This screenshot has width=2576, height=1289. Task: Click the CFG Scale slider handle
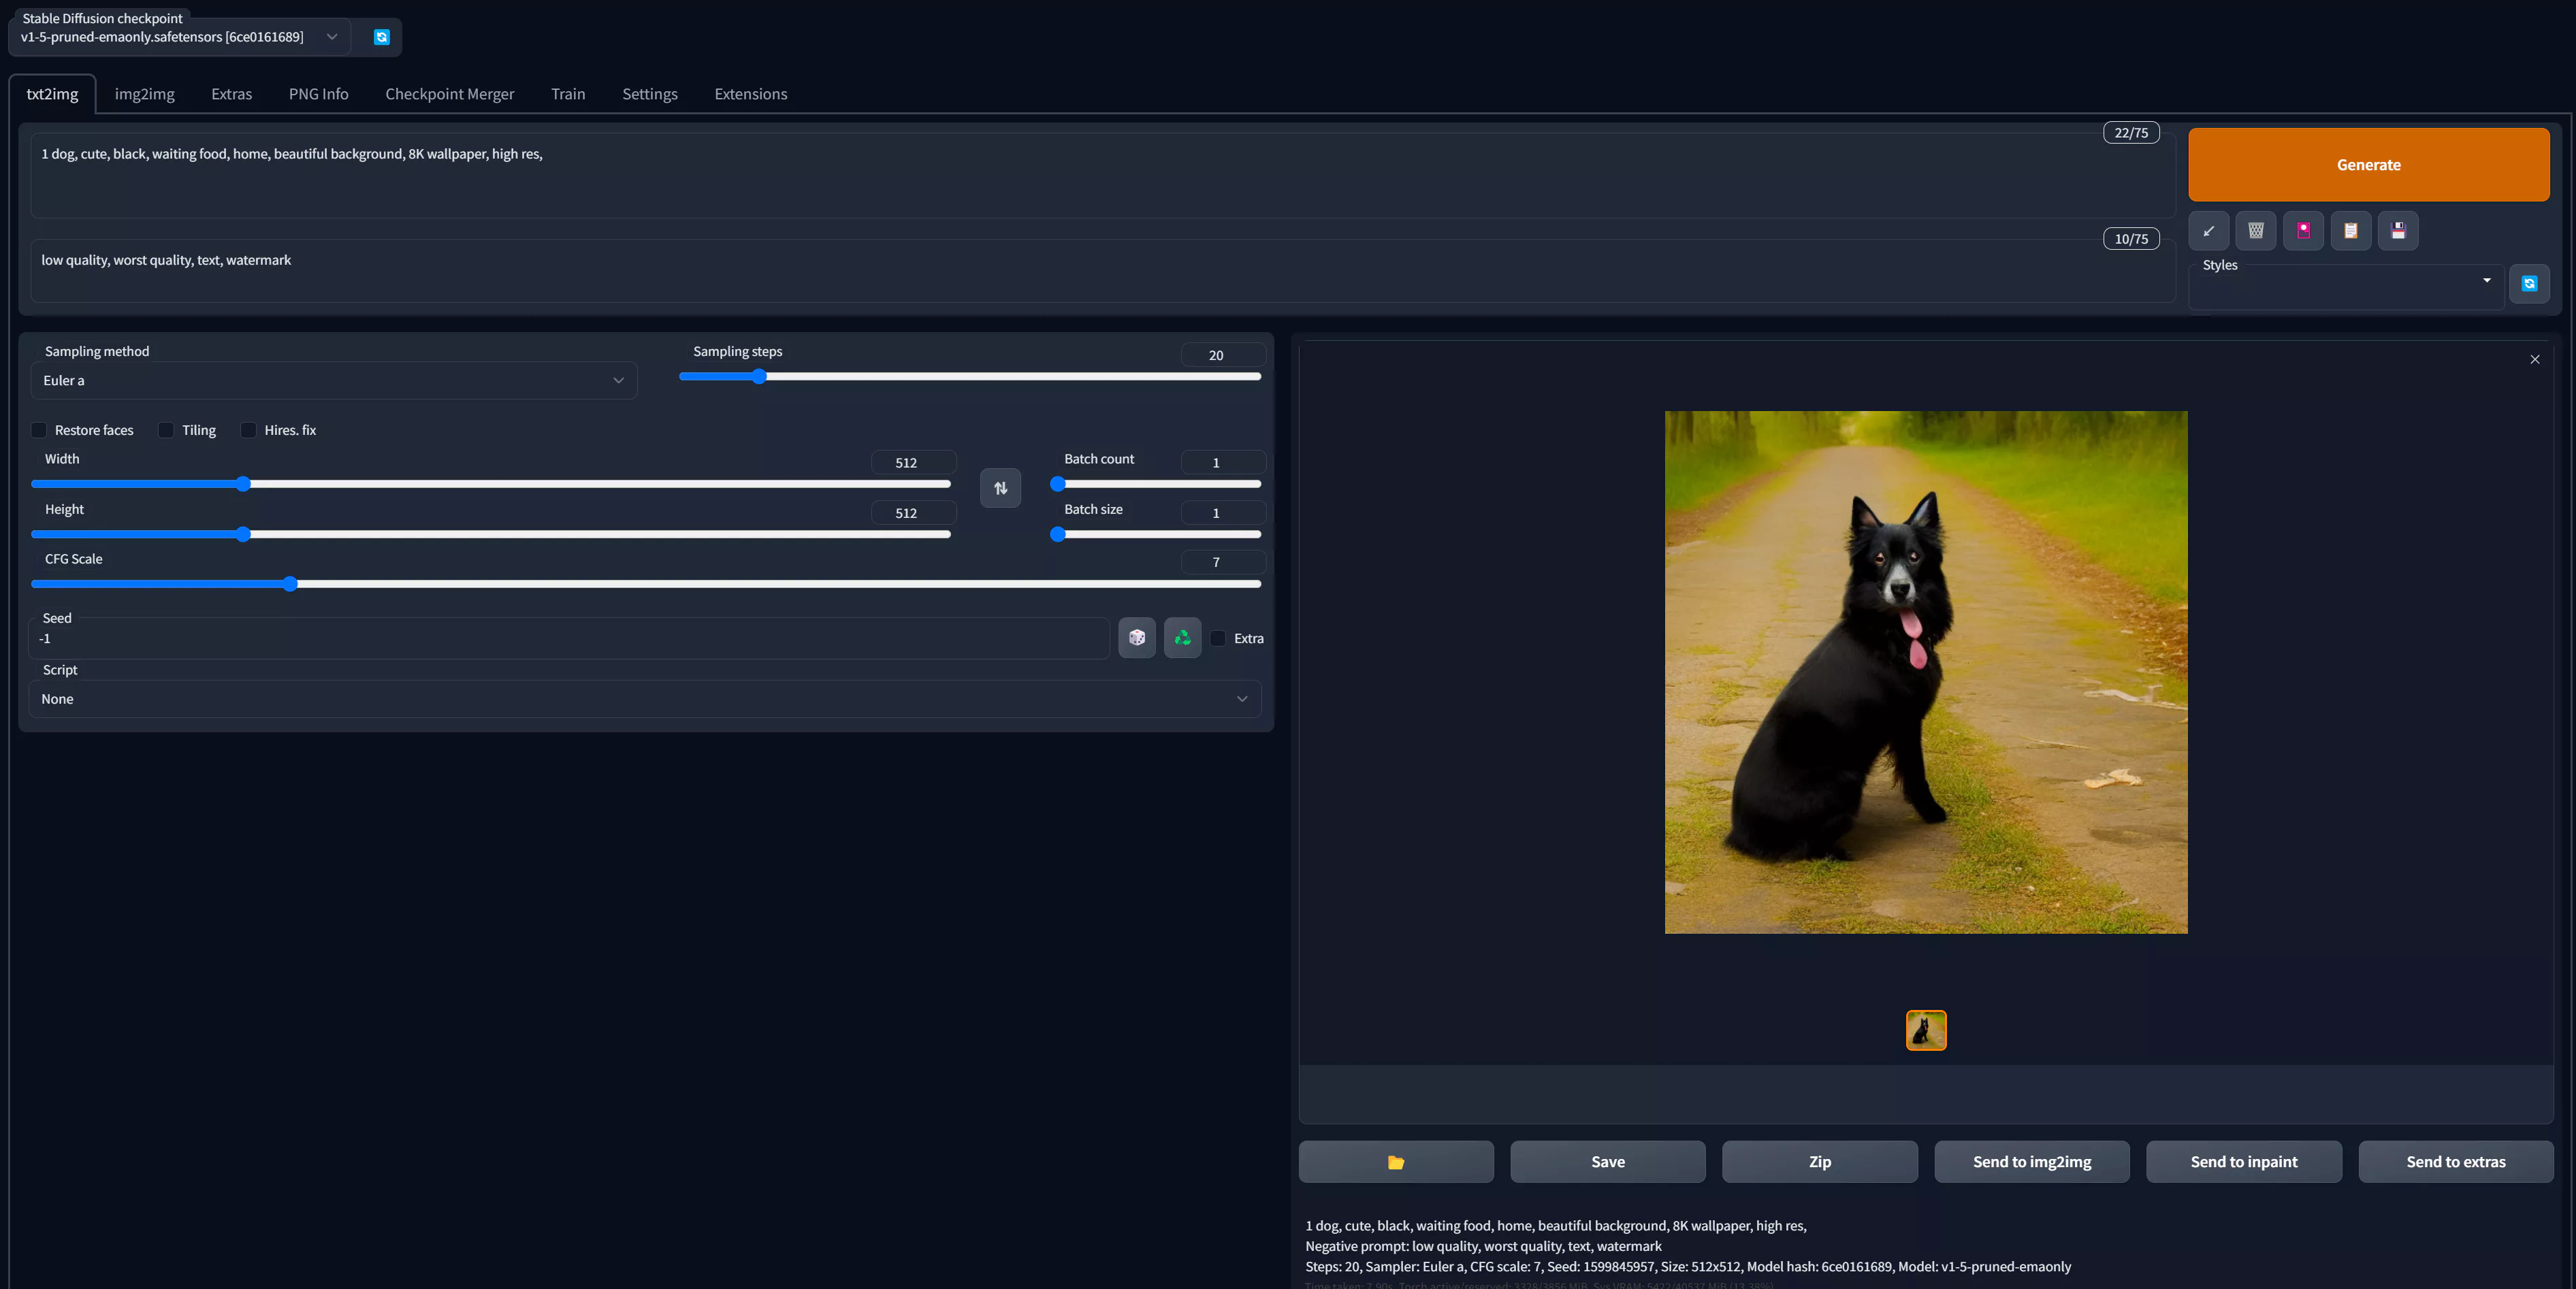[x=290, y=584]
